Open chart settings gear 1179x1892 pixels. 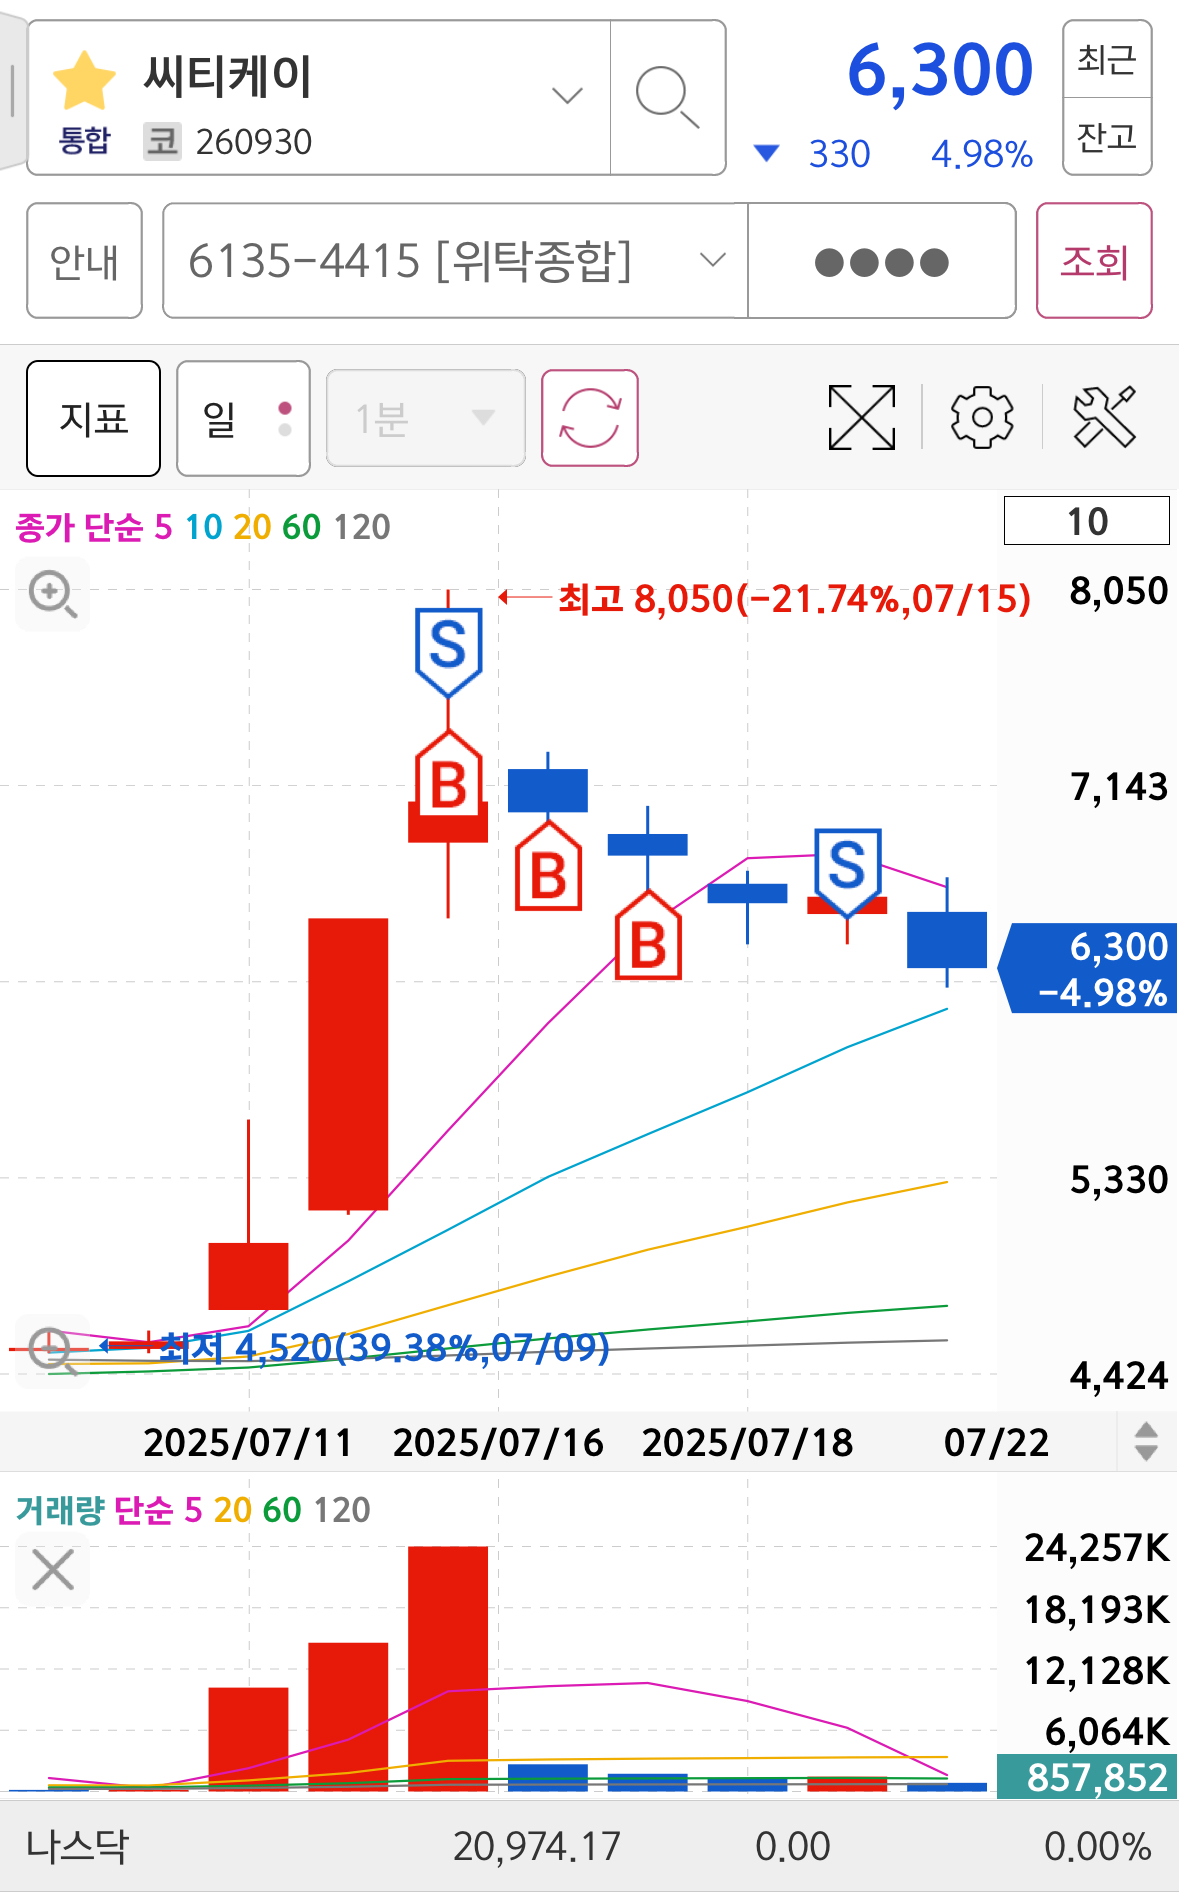click(982, 417)
